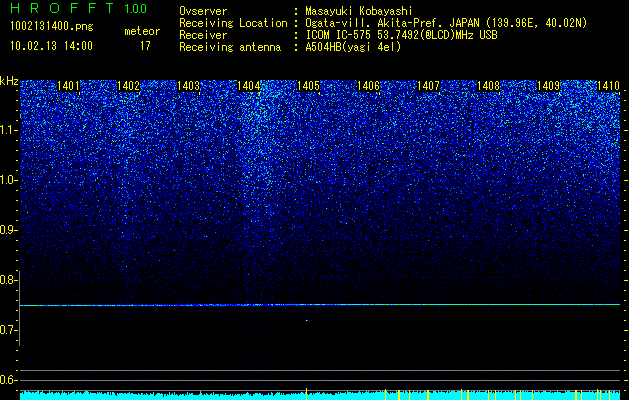Click the gray vertical range bar beside 0.7

(20, 308)
